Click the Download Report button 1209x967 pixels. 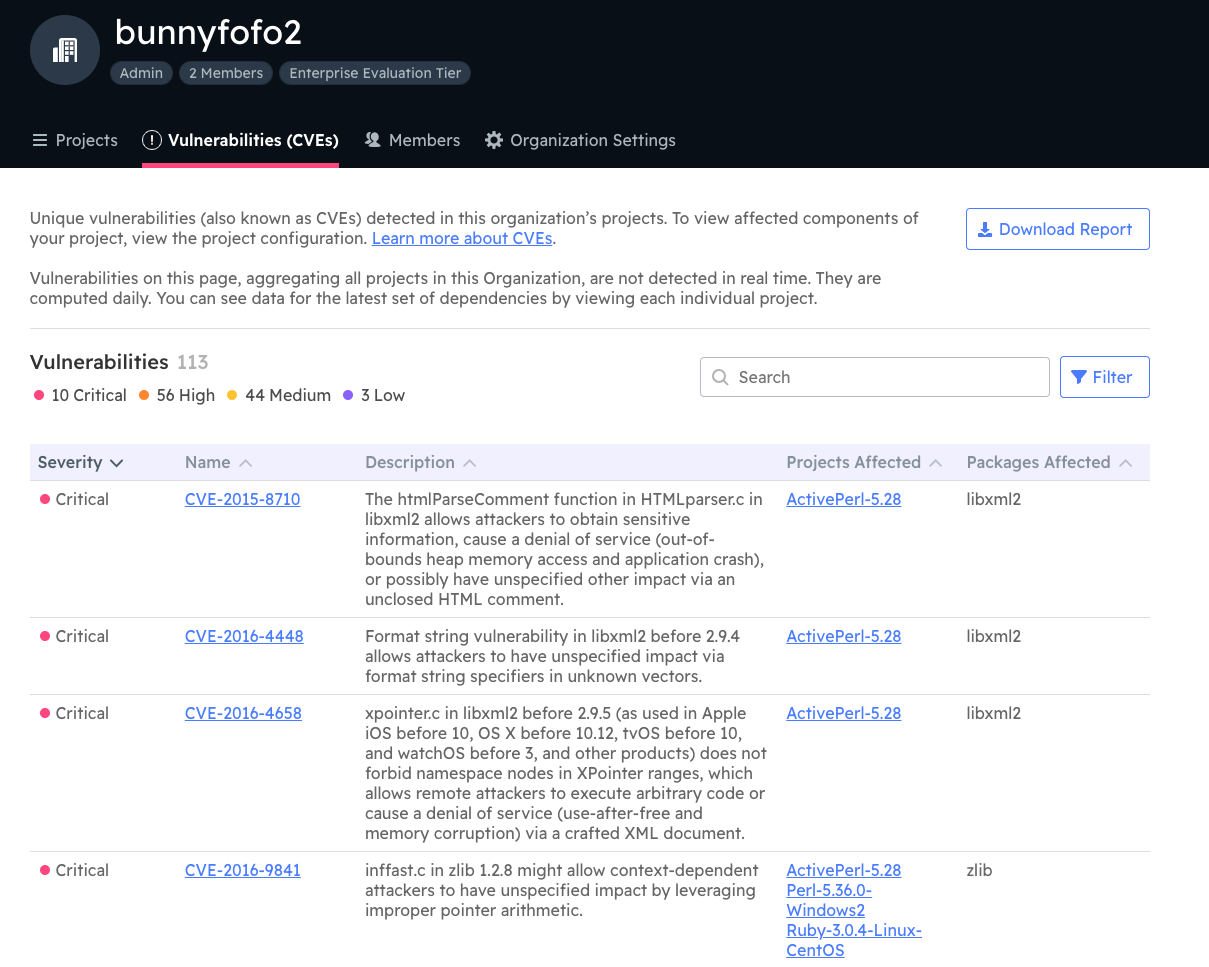pos(1058,229)
